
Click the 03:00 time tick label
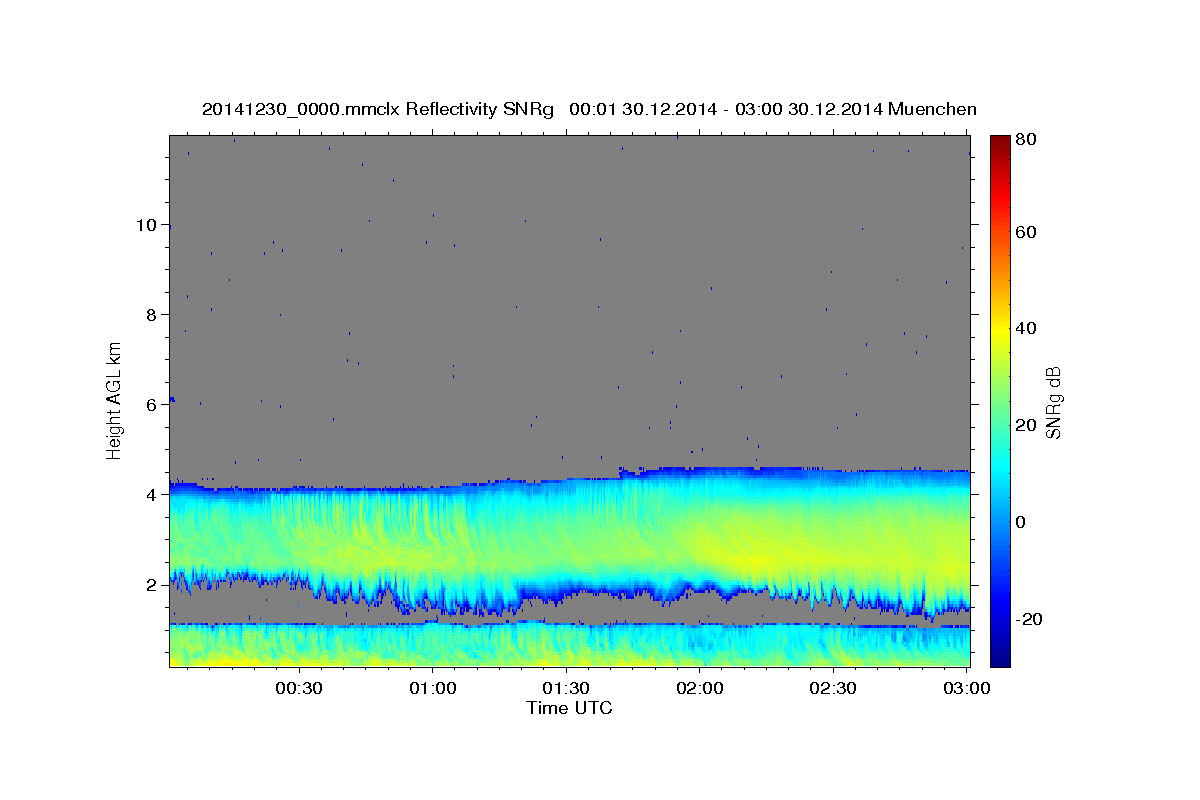(966, 689)
